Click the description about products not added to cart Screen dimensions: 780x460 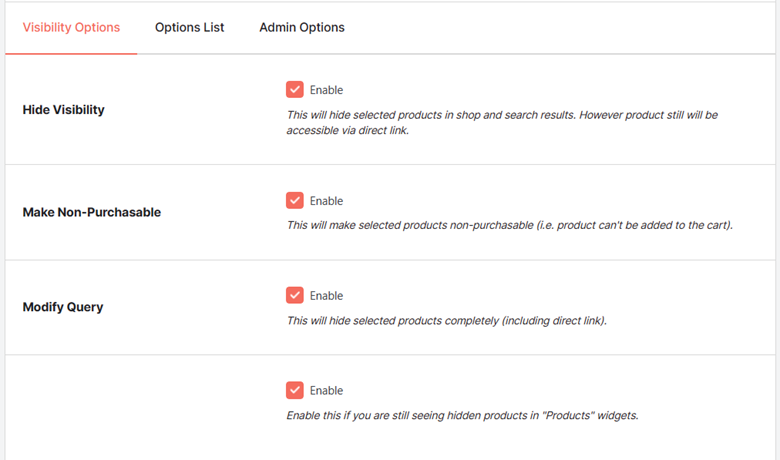(x=510, y=225)
